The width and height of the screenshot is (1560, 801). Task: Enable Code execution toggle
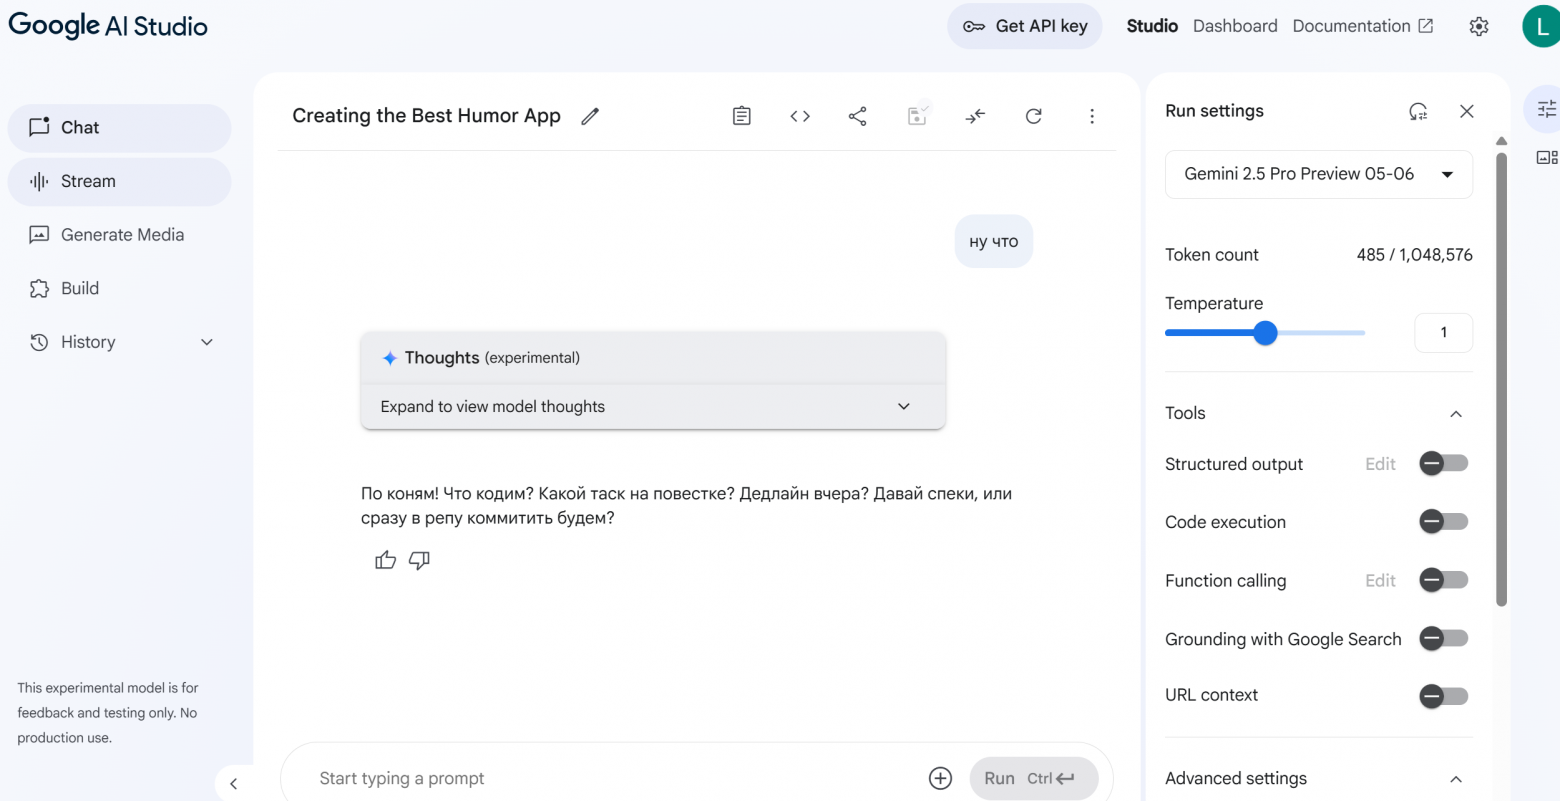coord(1443,521)
